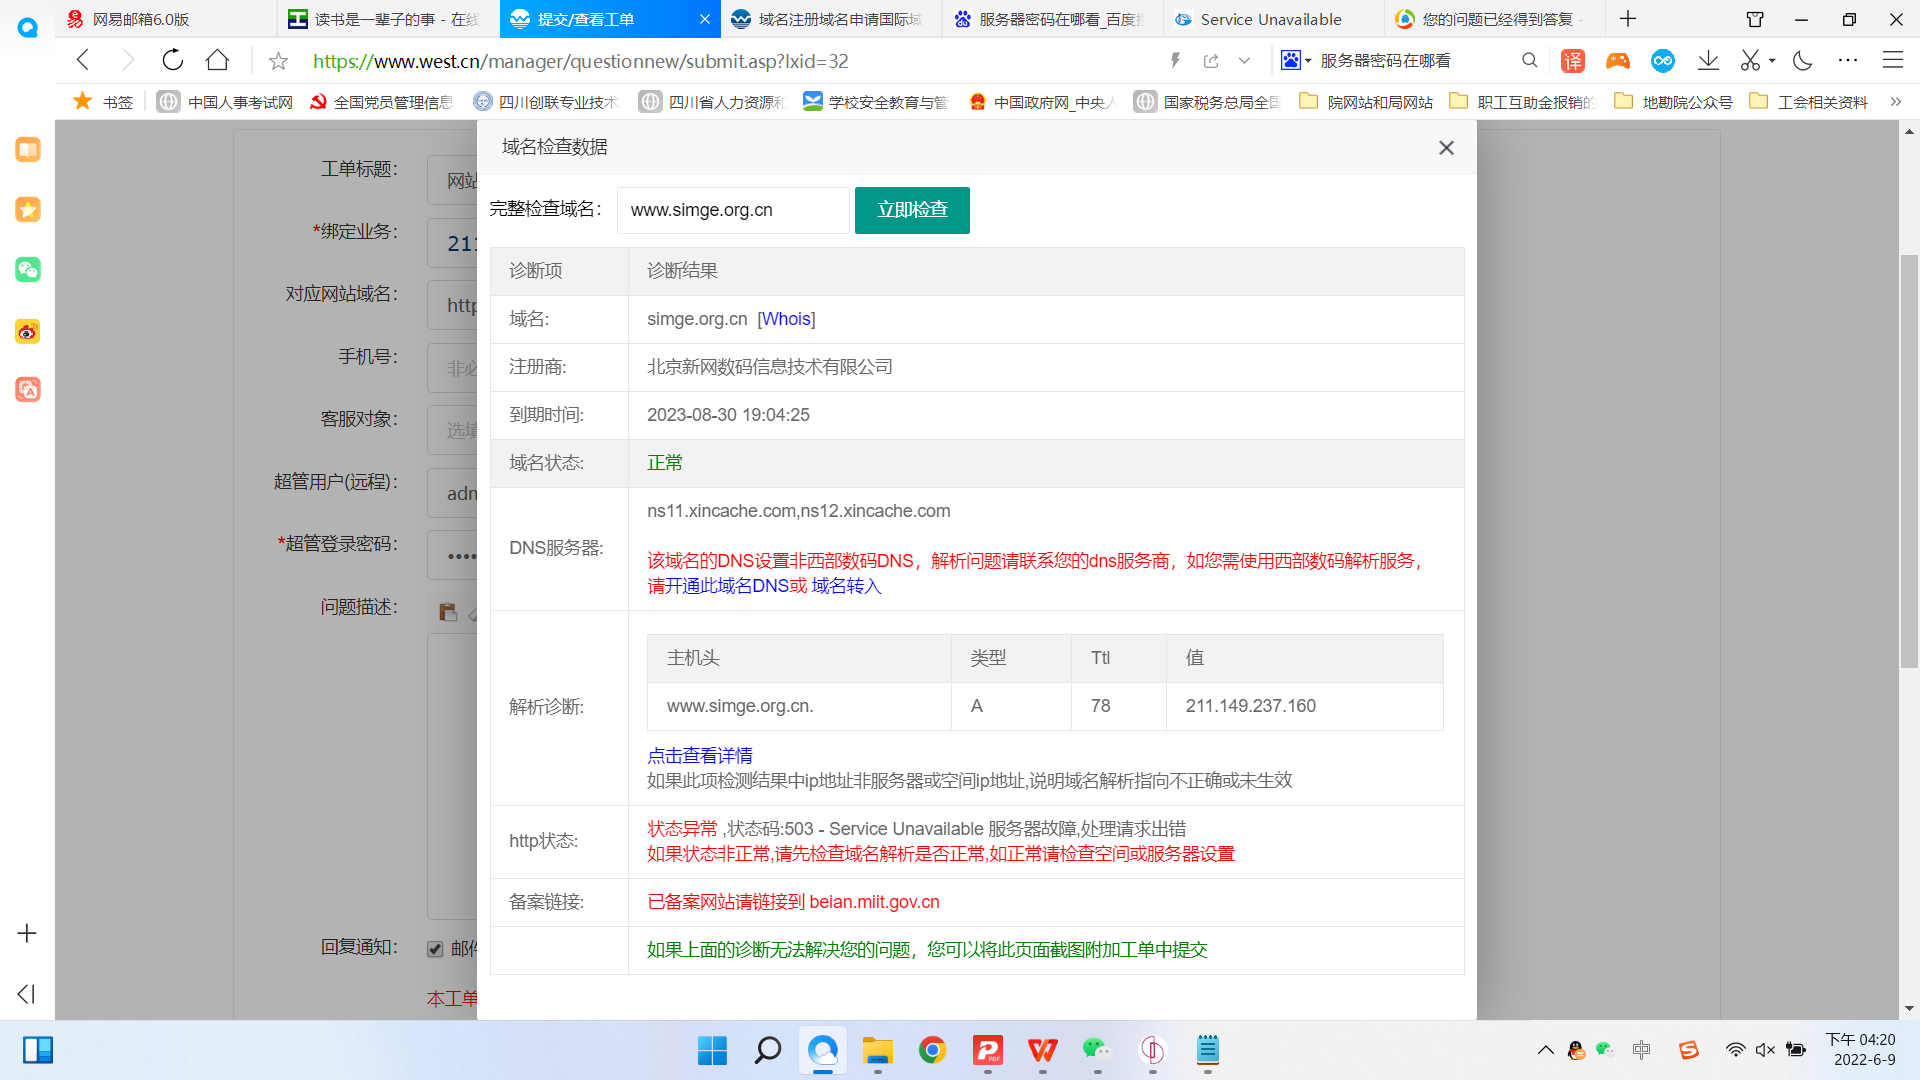The image size is (1920, 1080).
Task: Click the browser refresh icon
Action: 172,61
